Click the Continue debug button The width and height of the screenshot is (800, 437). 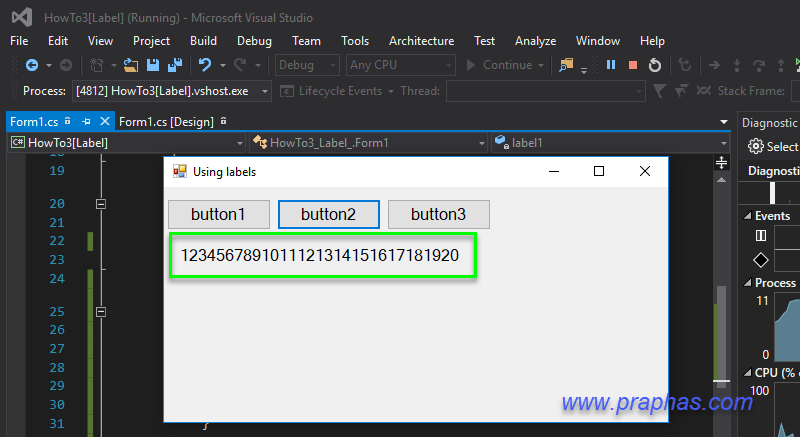click(x=499, y=65)
